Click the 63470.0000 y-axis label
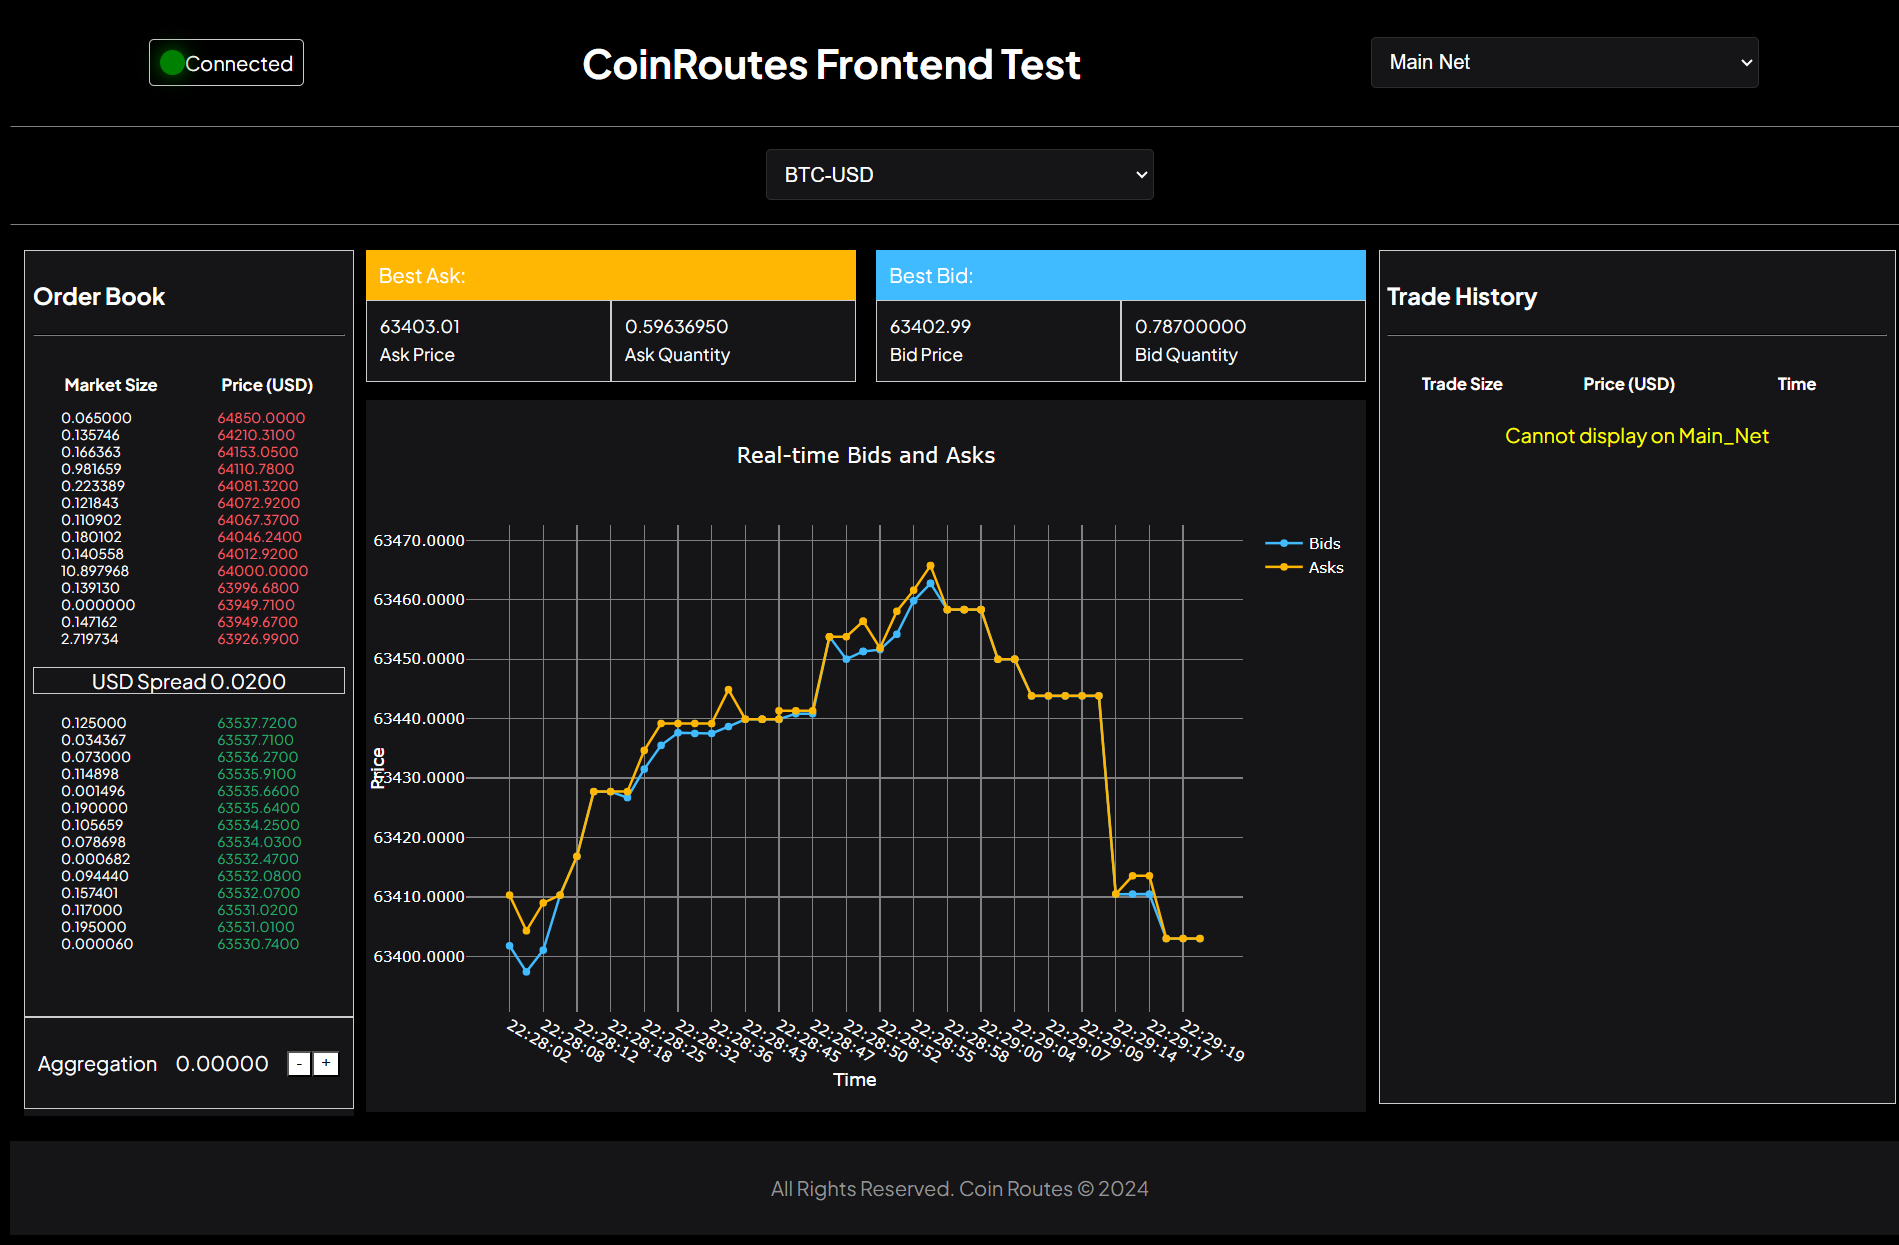This screenshot has width=1899, height=1245. [419, 540]
